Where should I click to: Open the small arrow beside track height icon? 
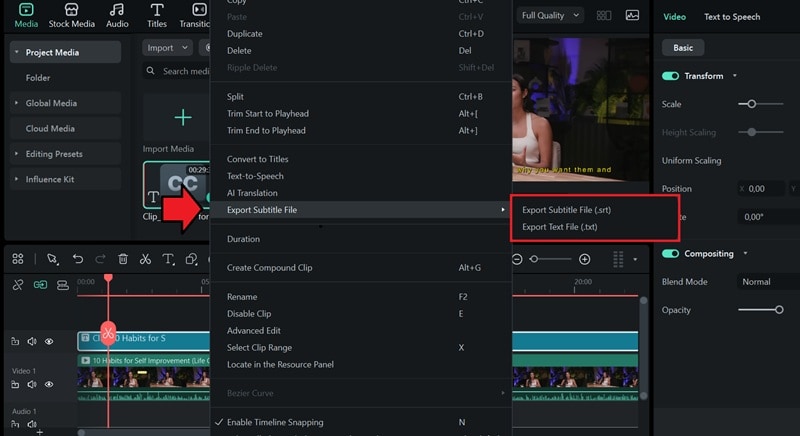(x=635, y=259)
